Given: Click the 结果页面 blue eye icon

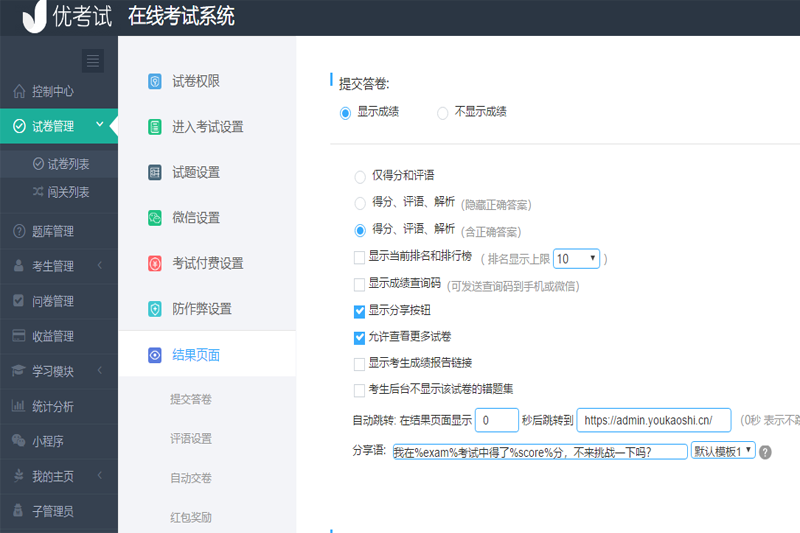Looking at the screenshot, I should coord(155,355).
